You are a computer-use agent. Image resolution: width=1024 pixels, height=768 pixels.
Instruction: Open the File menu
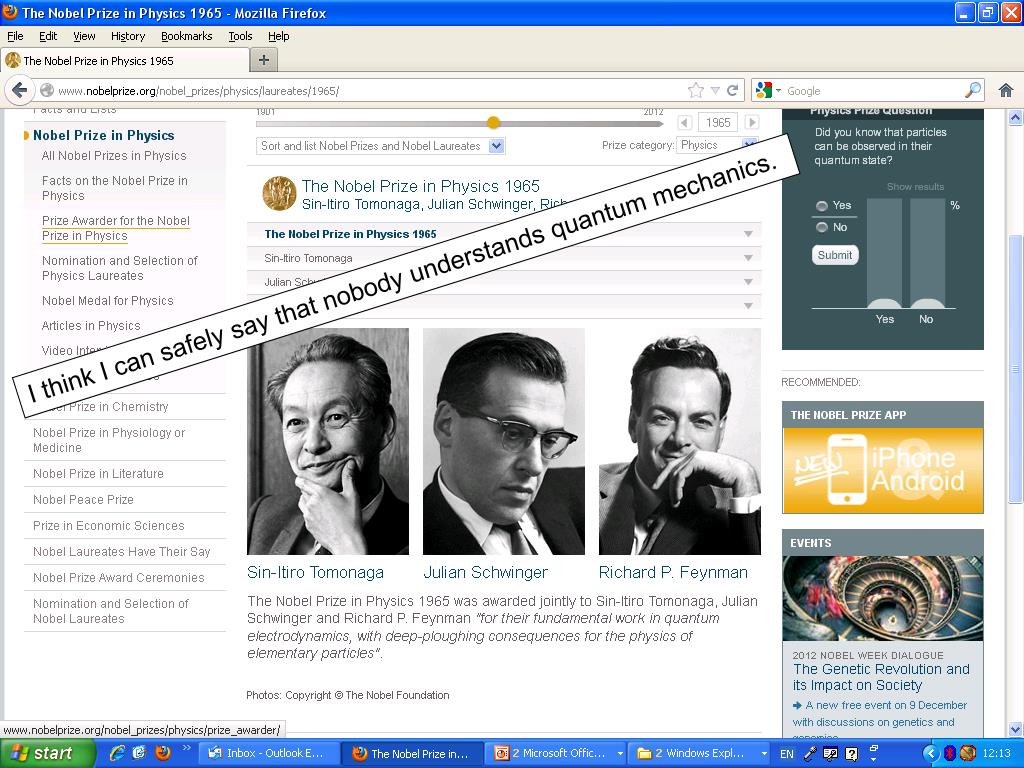(15, 36)
